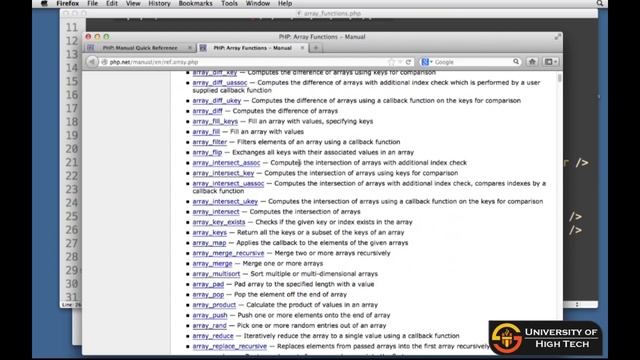This screenshot has width=640, height=360.
Task: Open the View menu
Action: click(x=133, y=4)
